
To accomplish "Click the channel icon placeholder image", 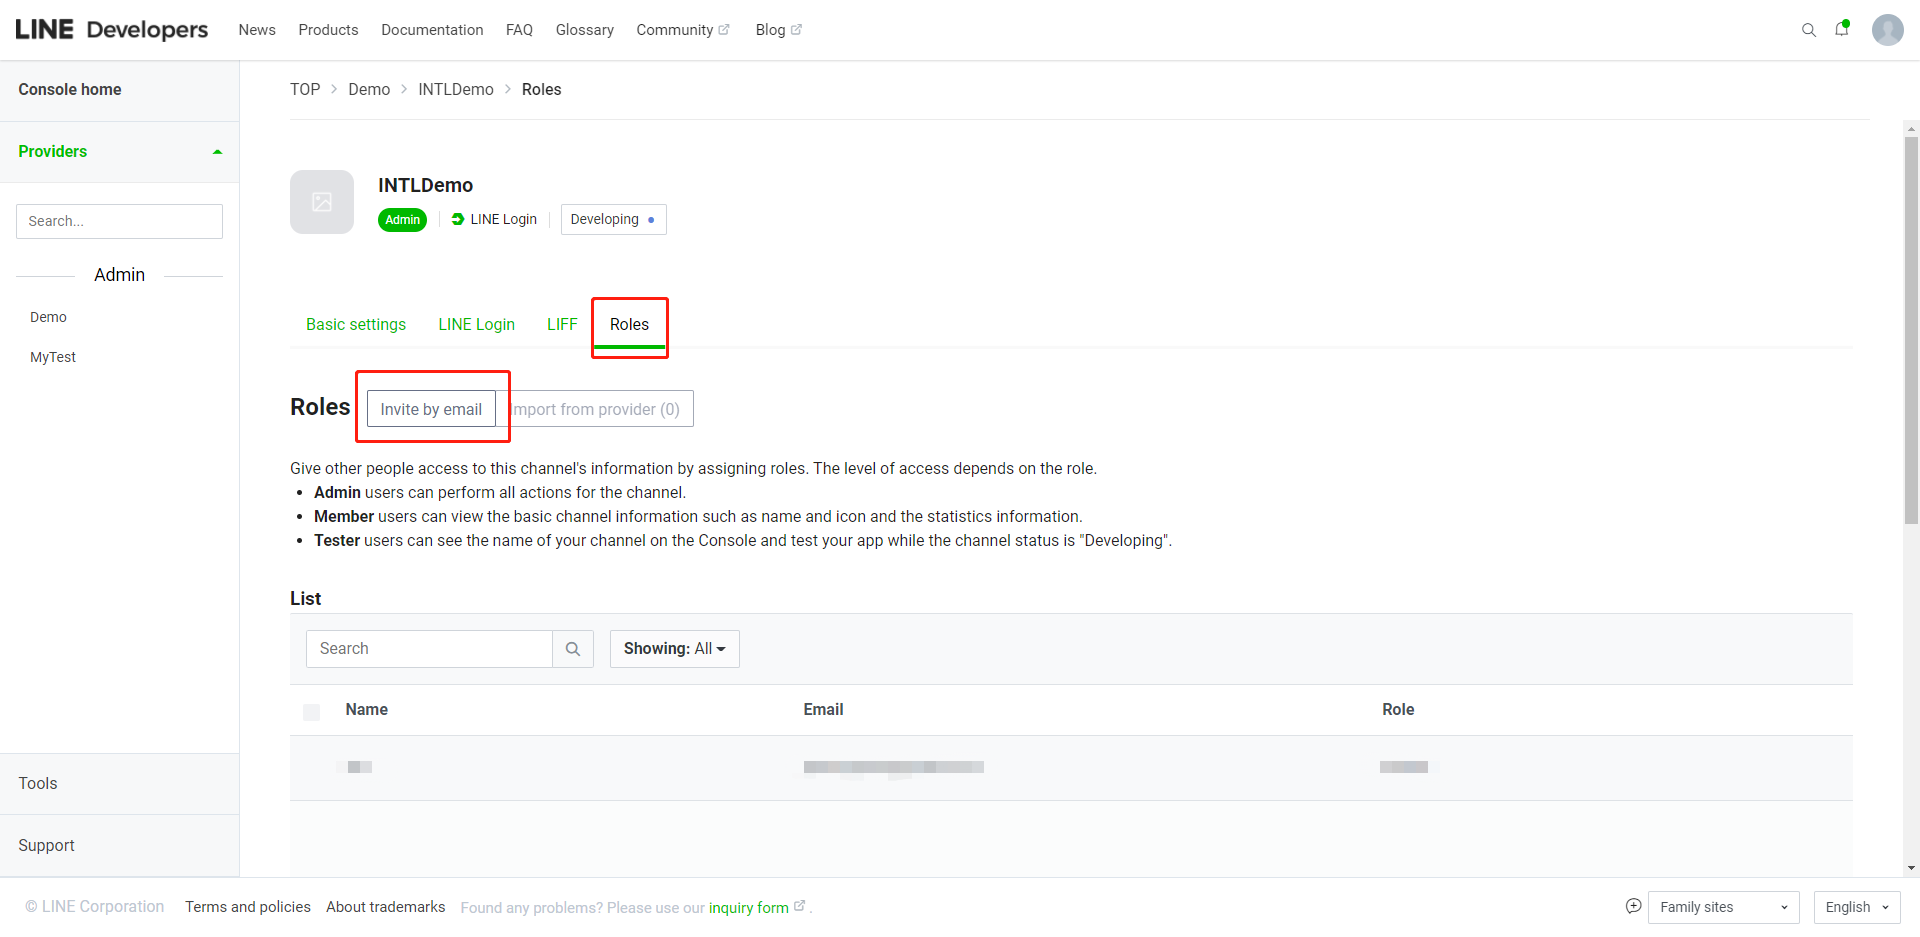I will 322,201.
